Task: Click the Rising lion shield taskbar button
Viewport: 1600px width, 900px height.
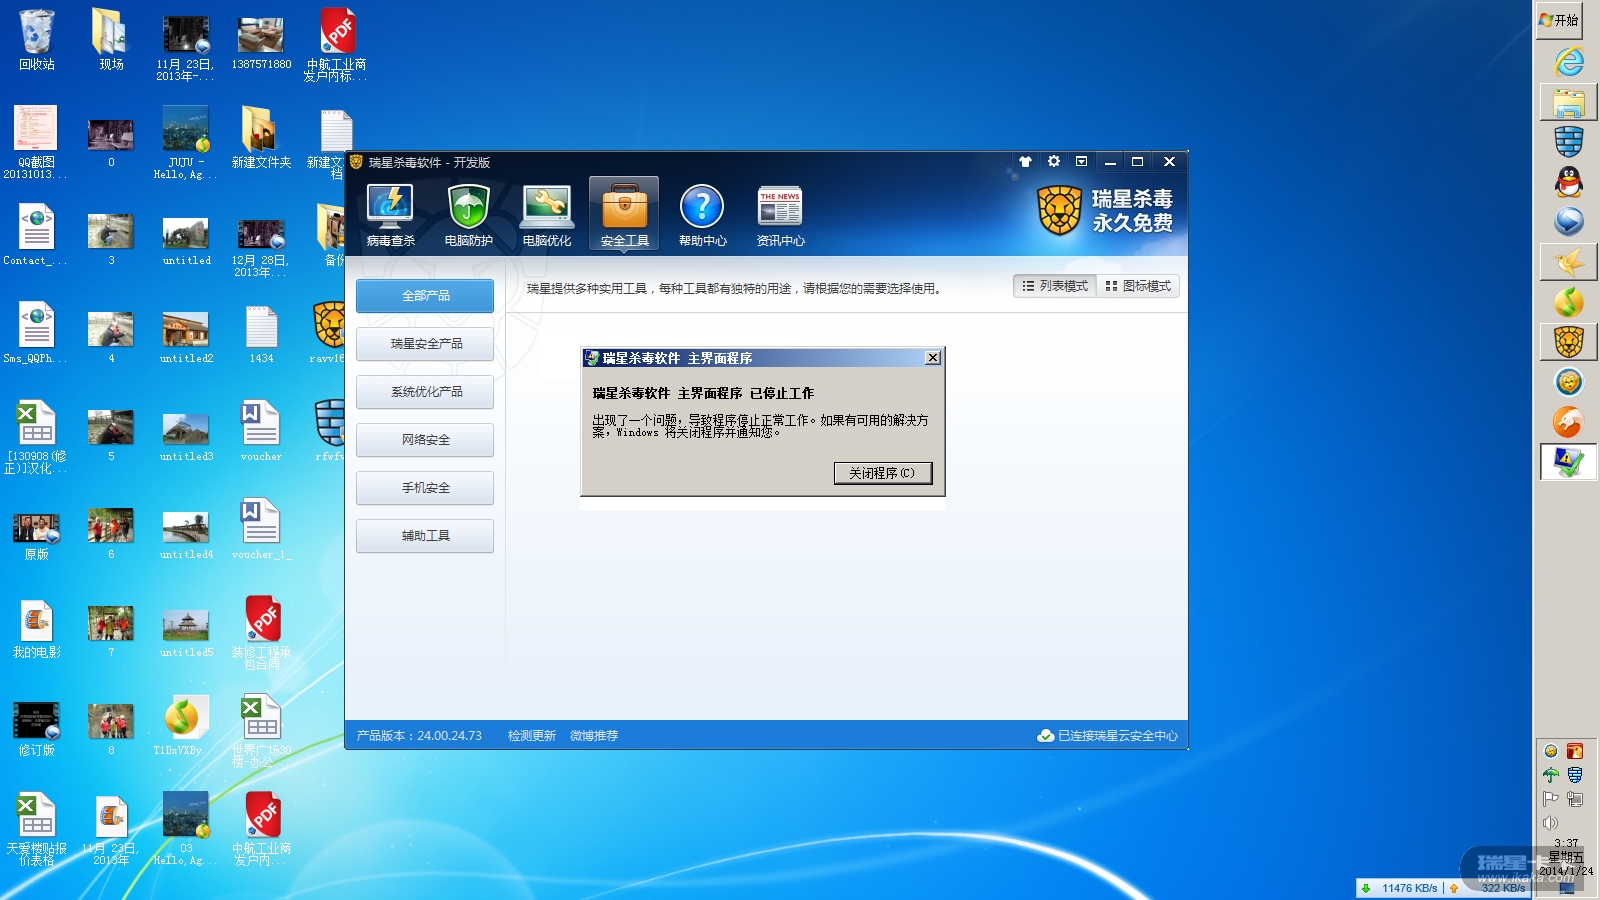Action: point(1569,342)
